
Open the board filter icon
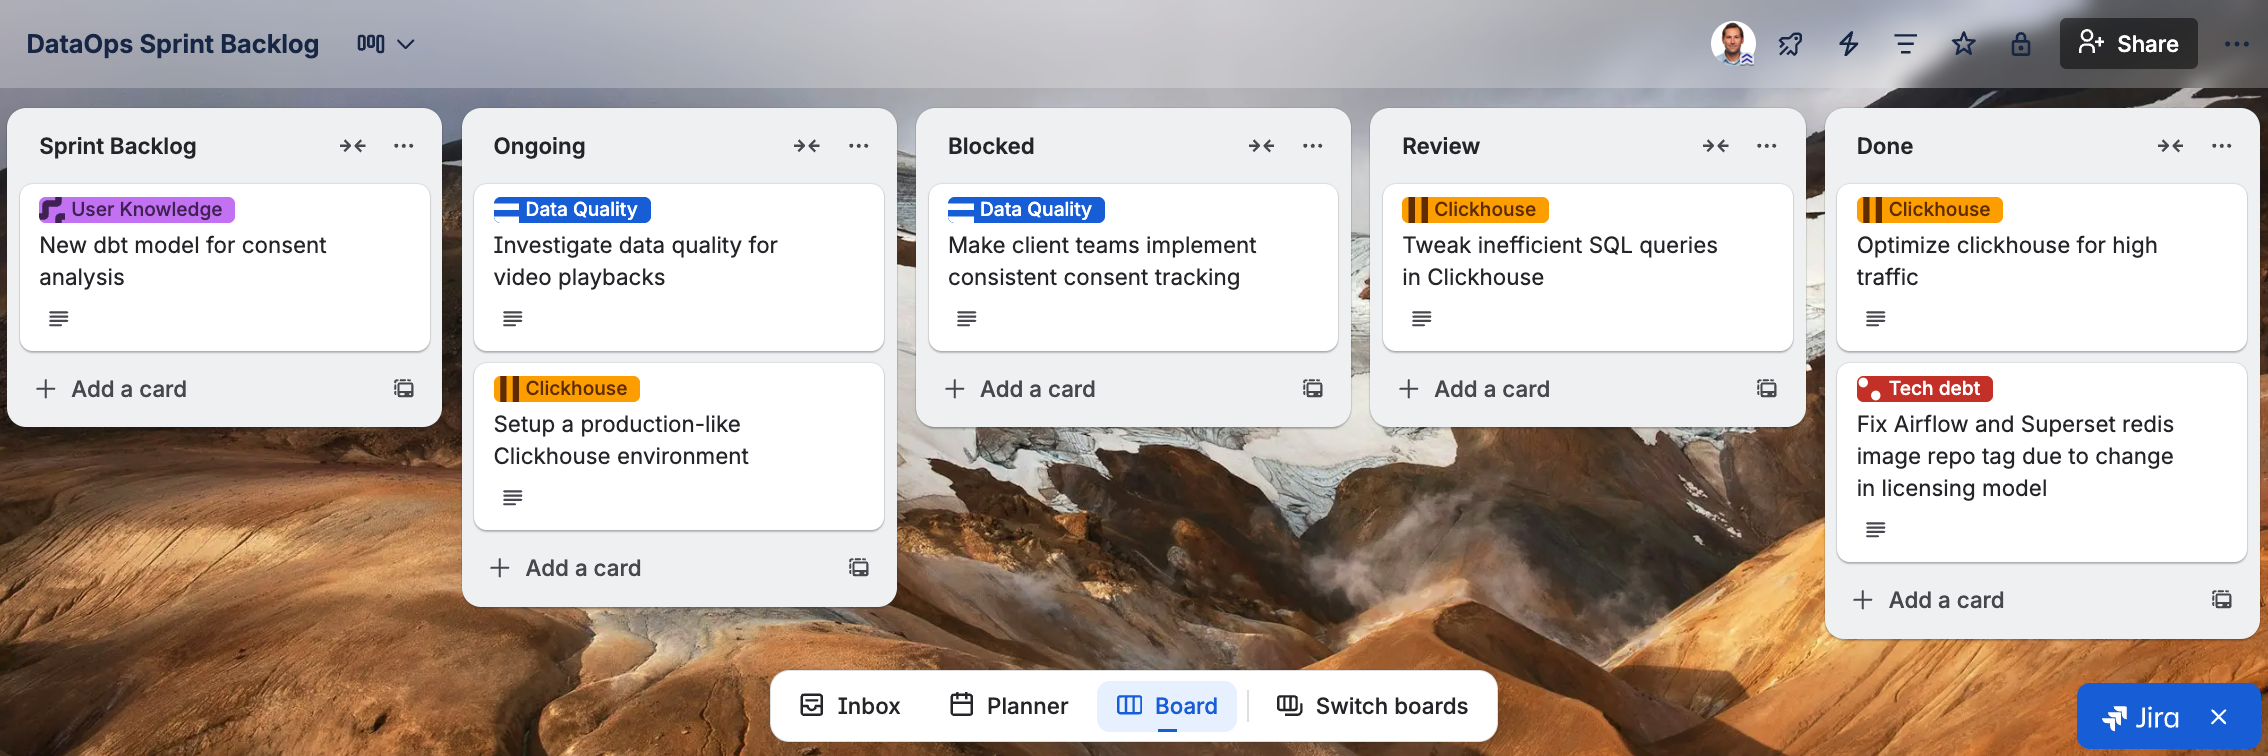pyautogui.click(x=1906, y=44)
